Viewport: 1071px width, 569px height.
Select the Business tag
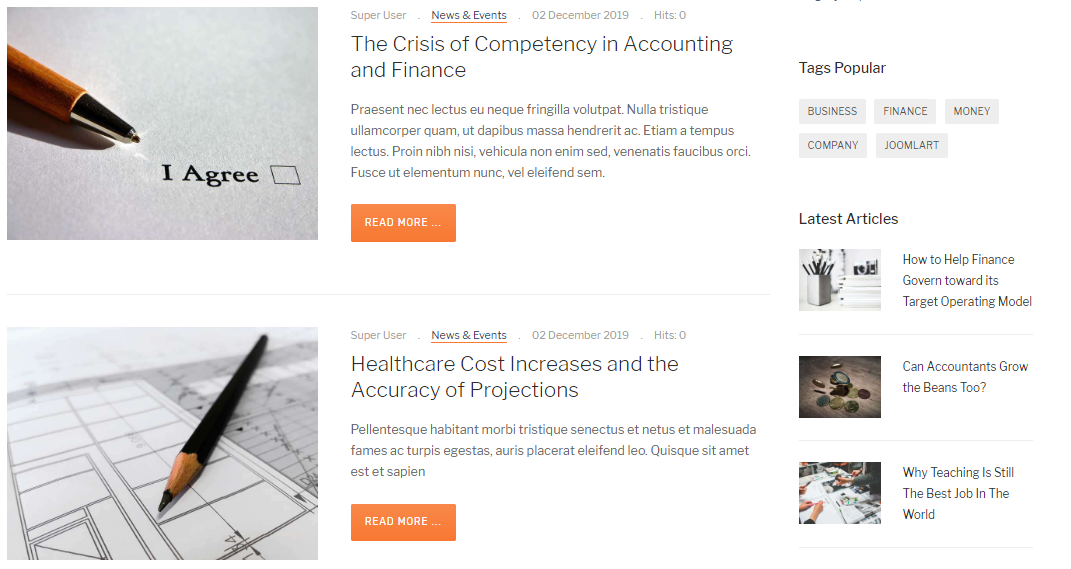(832, 112)
